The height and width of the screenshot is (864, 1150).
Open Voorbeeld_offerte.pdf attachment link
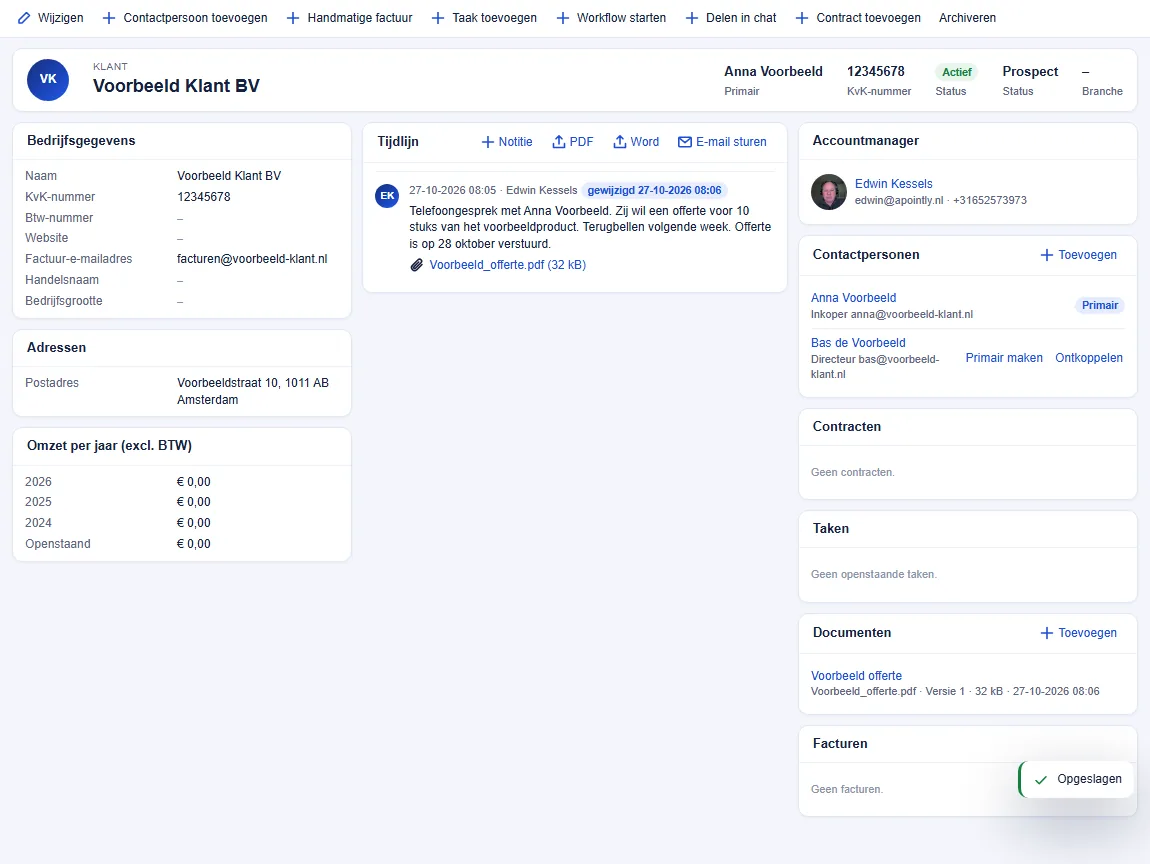coord(508,265)
